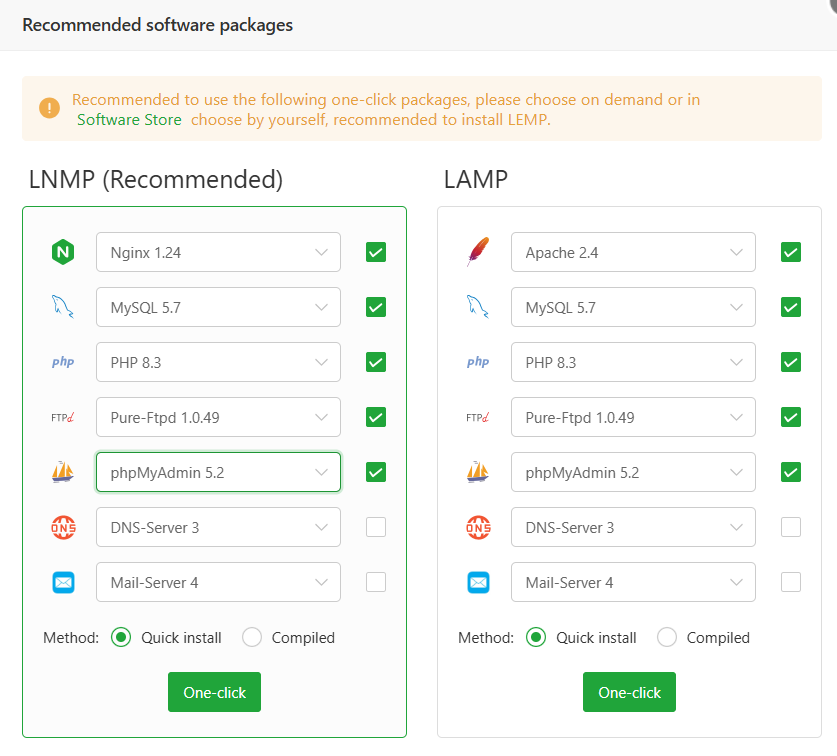This screenshot has height=756, width=837.
Task: Click the Mail-Server envelope icon in LNMP
Action: click(63, 582)
